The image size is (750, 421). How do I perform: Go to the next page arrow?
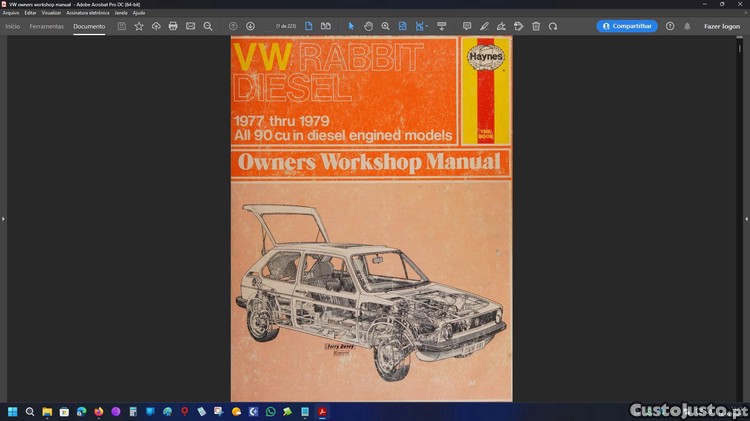[x=250, y=26]
